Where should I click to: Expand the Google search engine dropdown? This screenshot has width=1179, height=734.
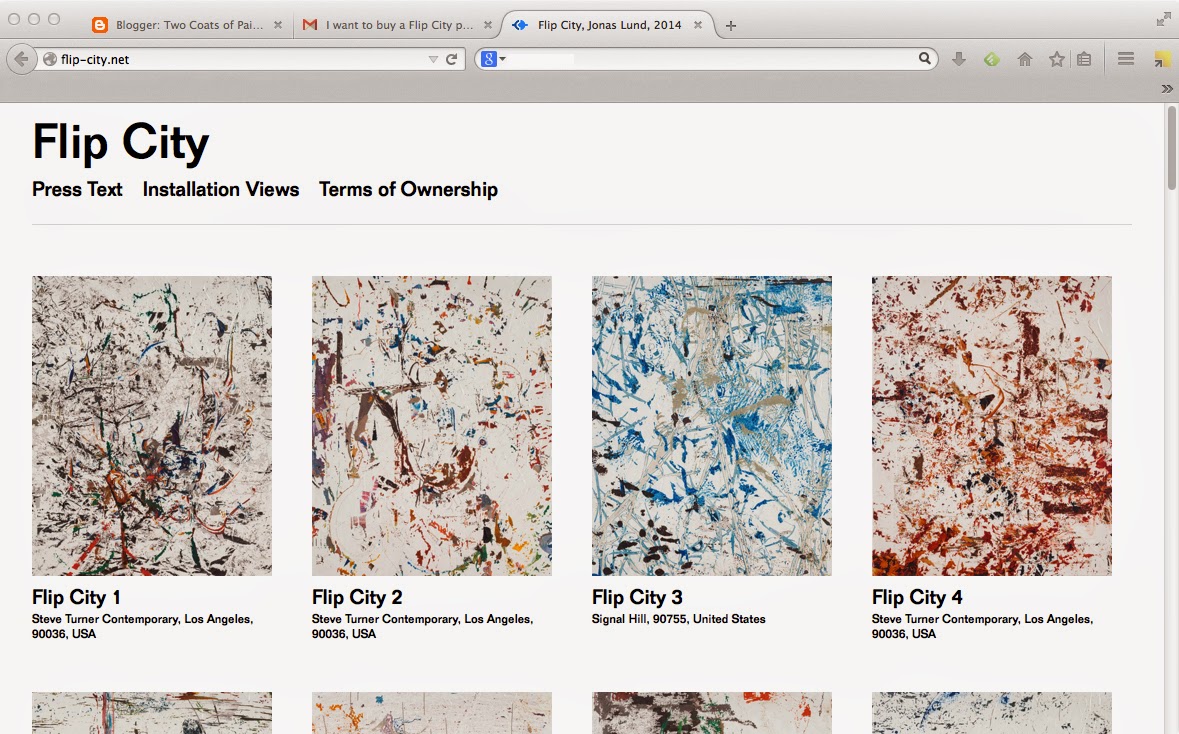492,60
